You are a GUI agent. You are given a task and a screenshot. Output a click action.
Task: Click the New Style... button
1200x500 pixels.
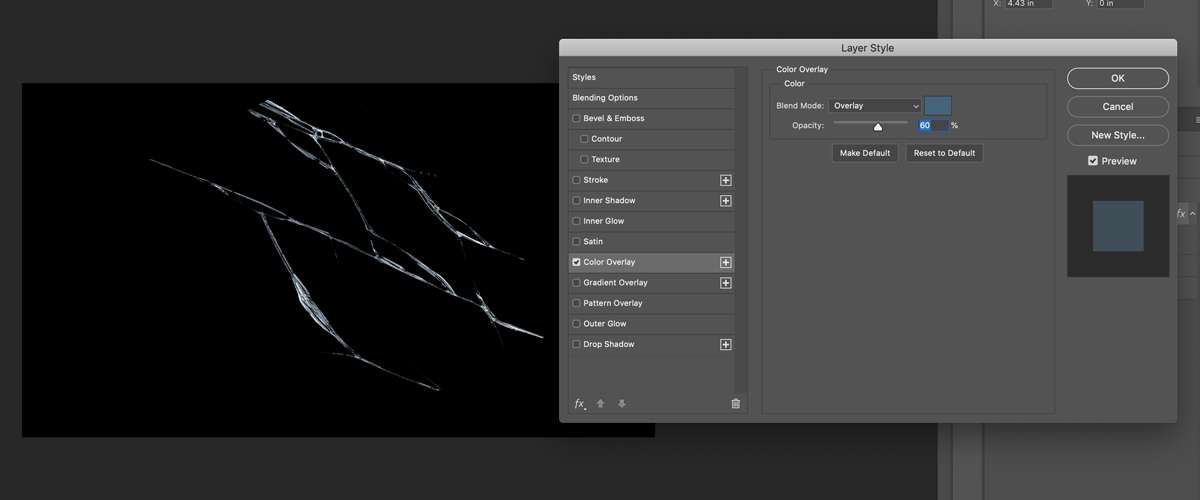(x=1118, y=134)
